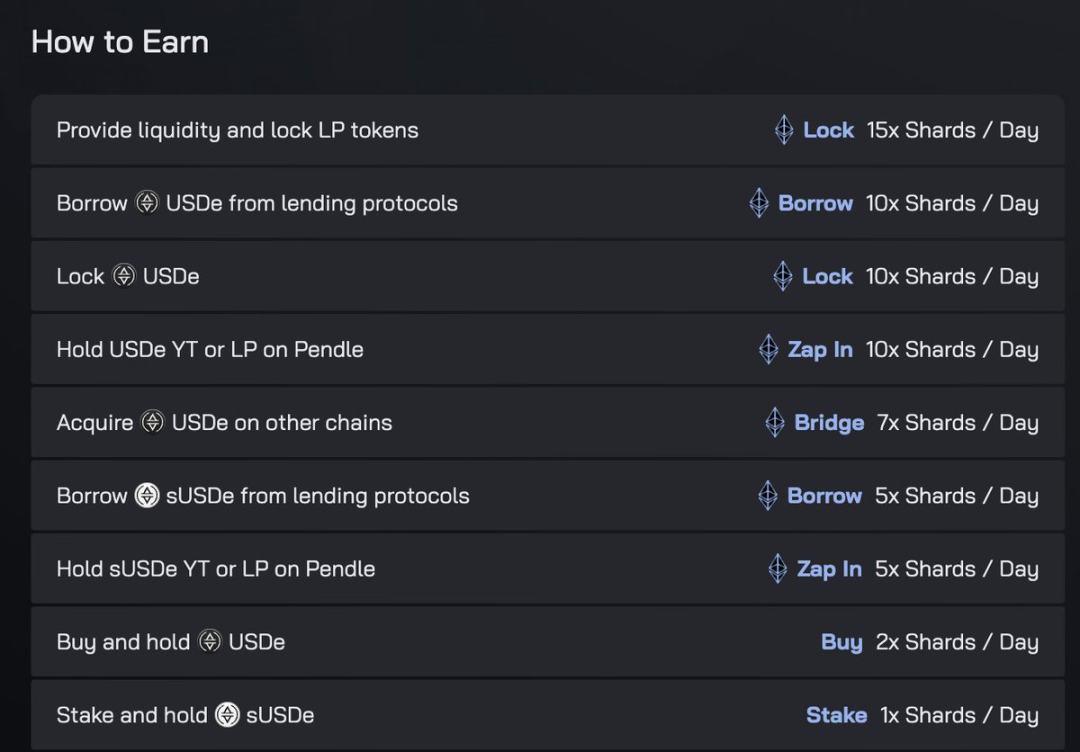Click the diamond icon beside Zap In for USDe
Screen dimensions: 1080x752
768,349
